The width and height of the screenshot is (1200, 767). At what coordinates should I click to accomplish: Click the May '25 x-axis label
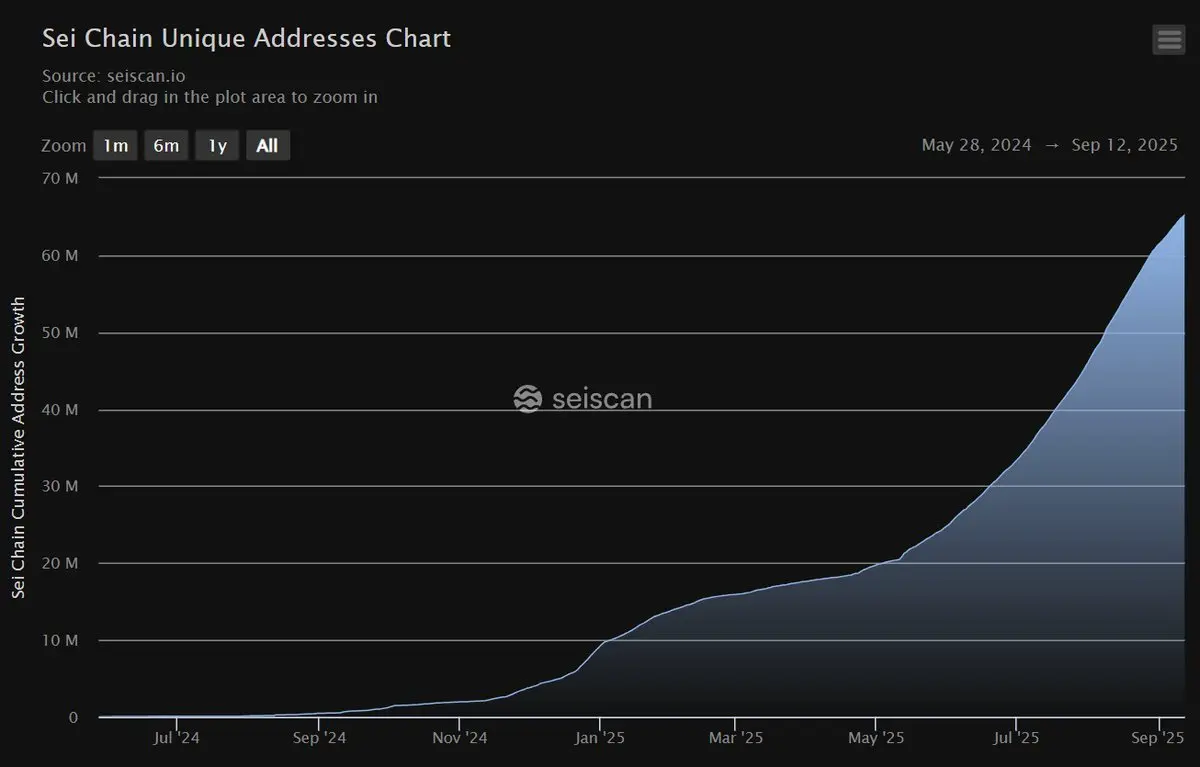[x=875, y=739]
